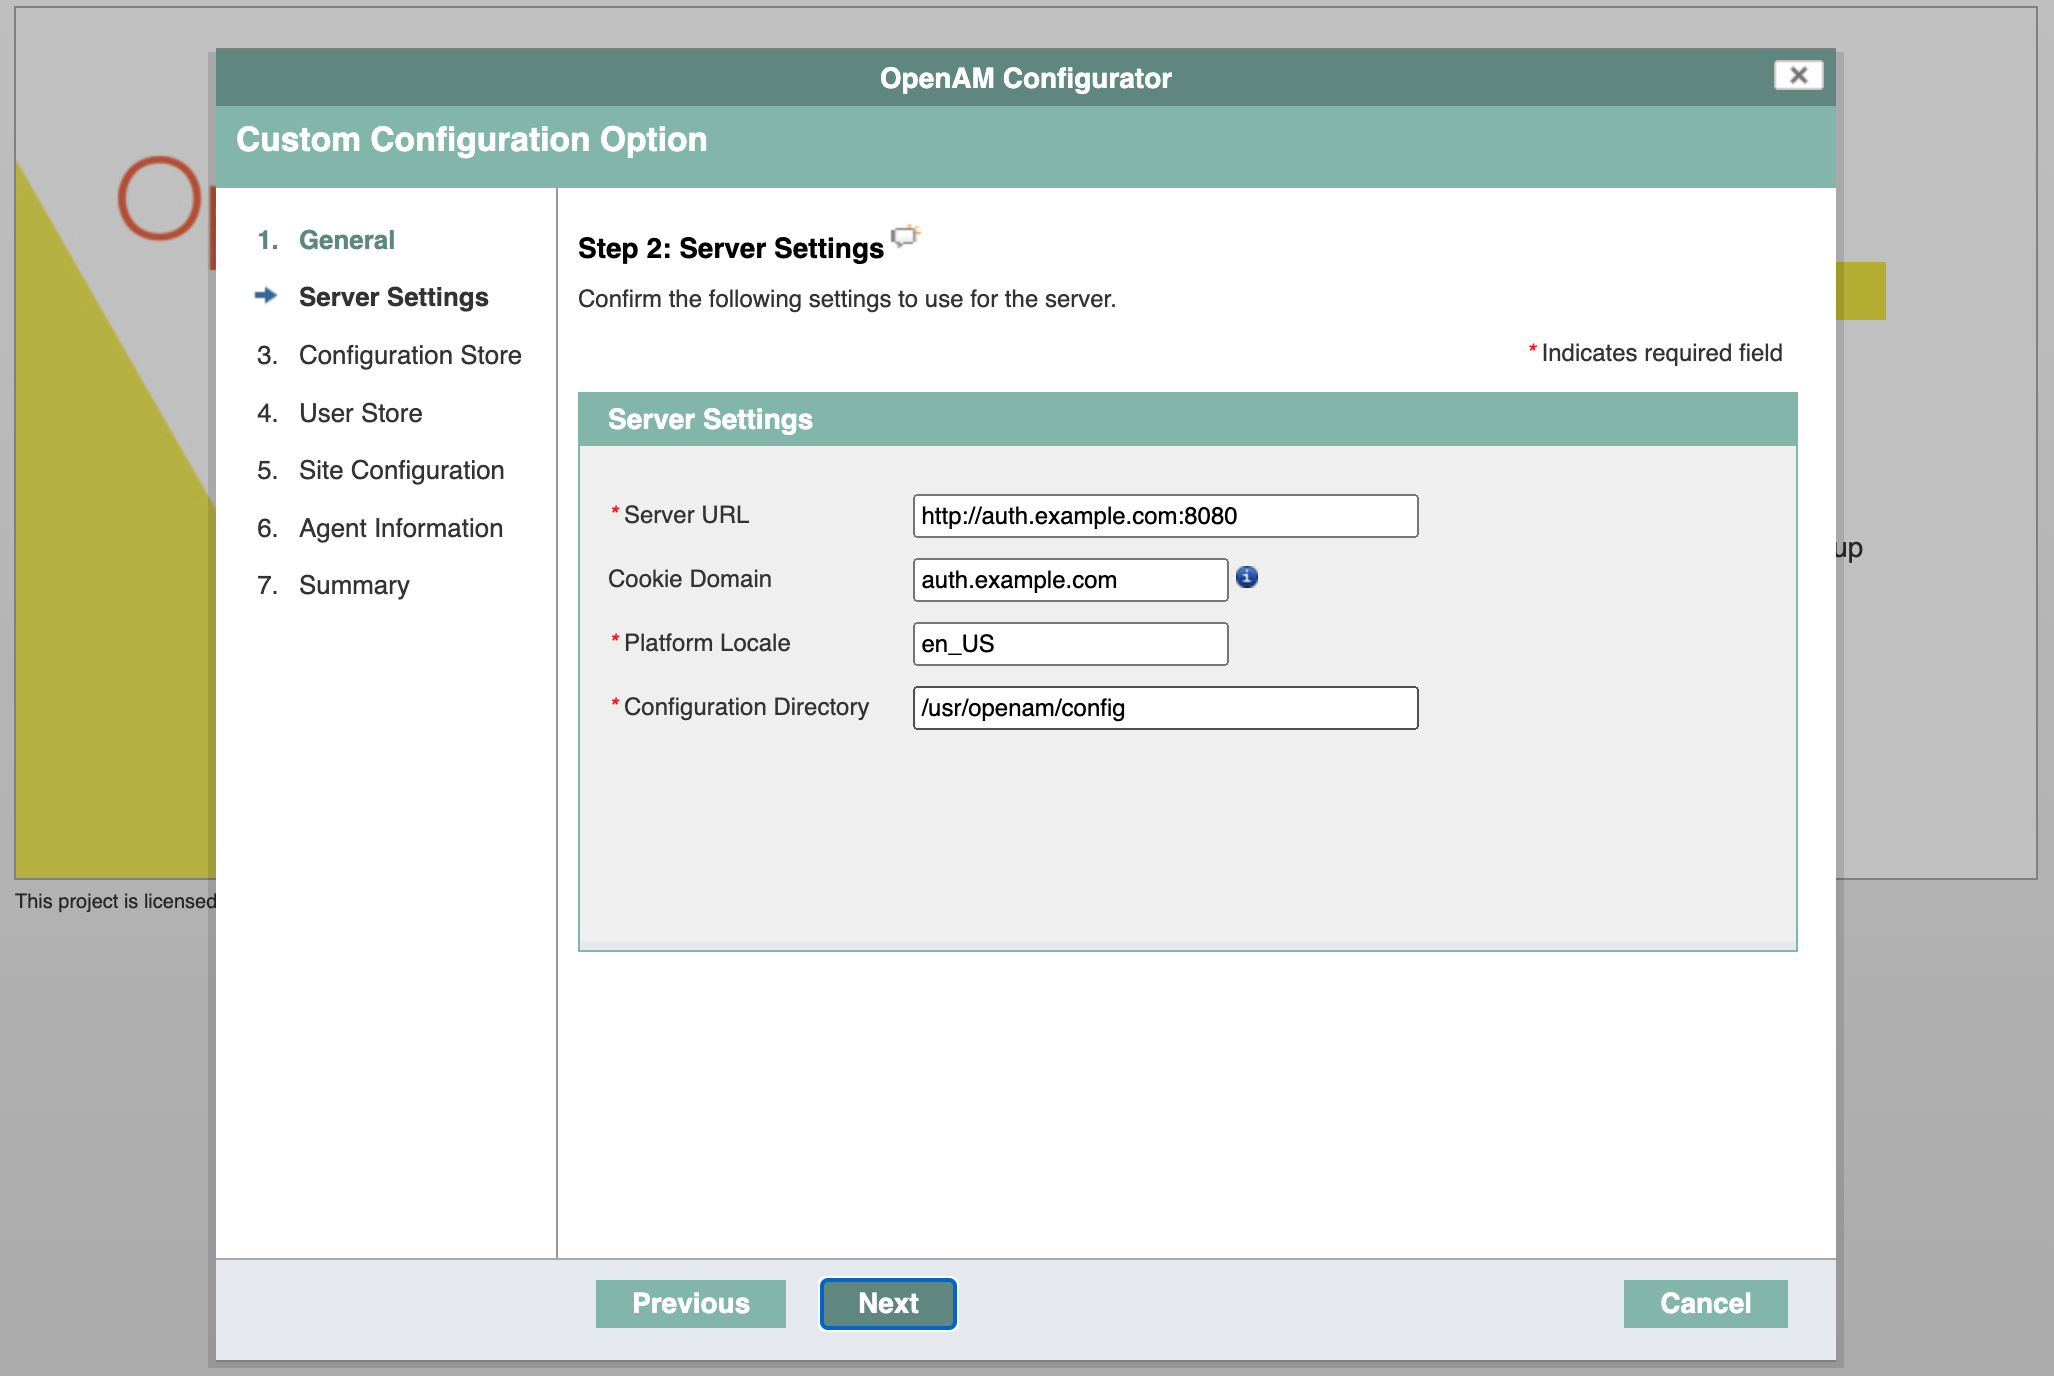This screenshot has width=2054, height=1376.
Task: Open the Summary step
Action: pyautogui.click(x=354, y=585)
